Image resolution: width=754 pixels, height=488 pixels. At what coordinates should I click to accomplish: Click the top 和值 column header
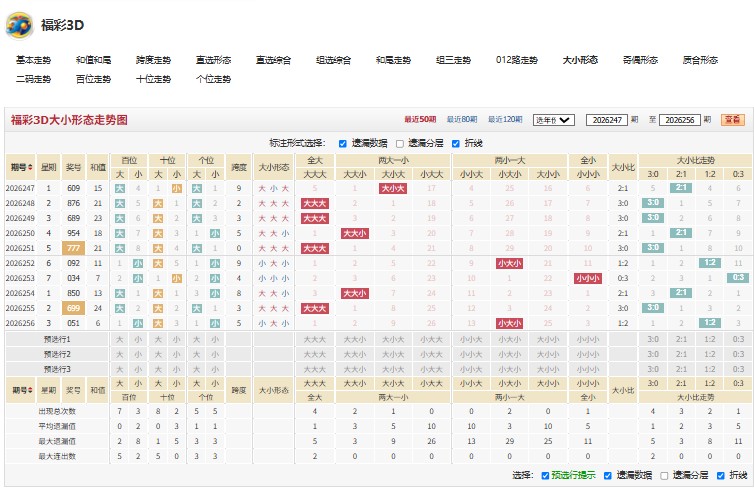click(98, 167)
